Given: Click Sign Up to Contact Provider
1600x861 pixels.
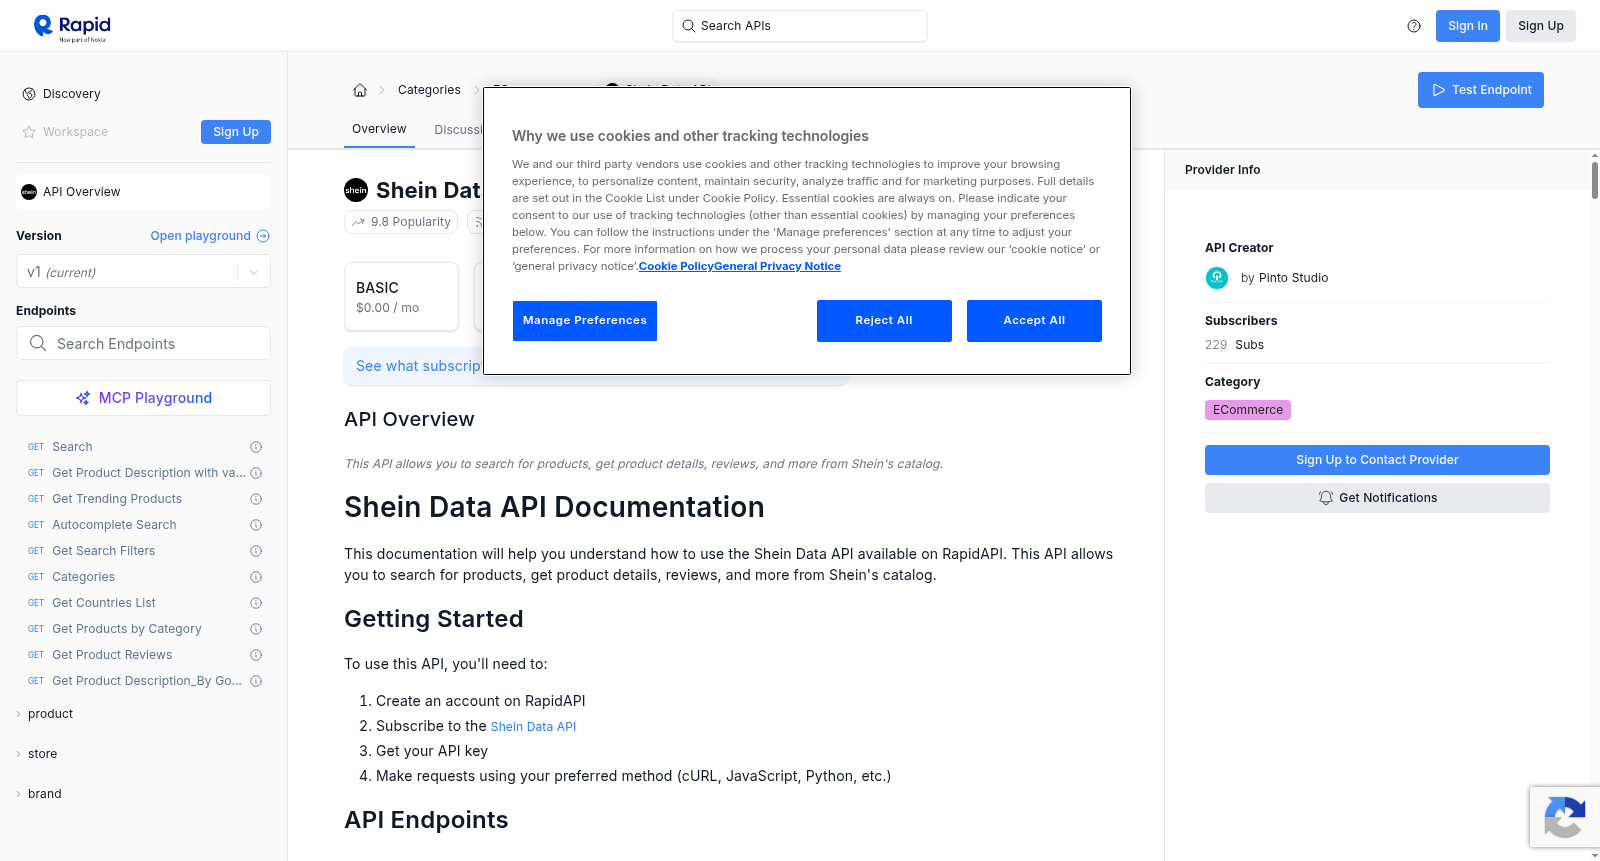Looking at the screenshot, I should point(1377,460).
